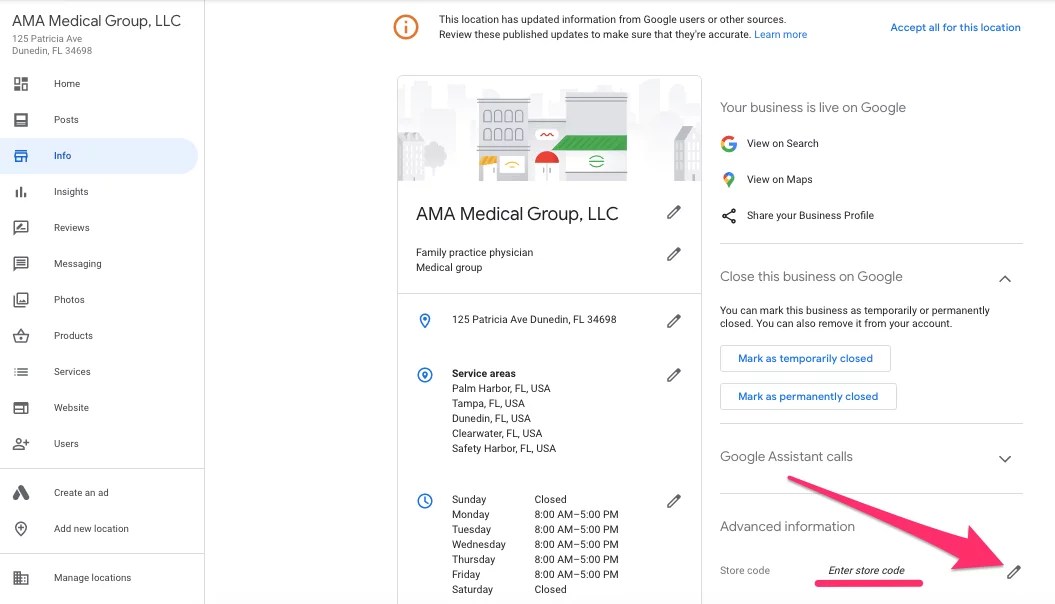This screenshot has width=1055, height=604.
Task: Open the Home menu item
Action: point(67,83)
